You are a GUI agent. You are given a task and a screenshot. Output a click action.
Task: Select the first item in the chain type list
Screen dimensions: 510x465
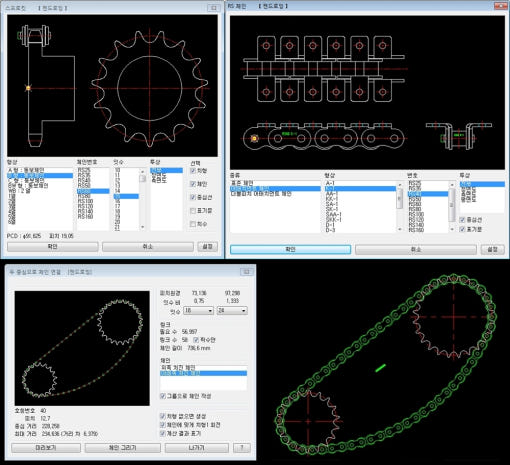click(242, 183)
